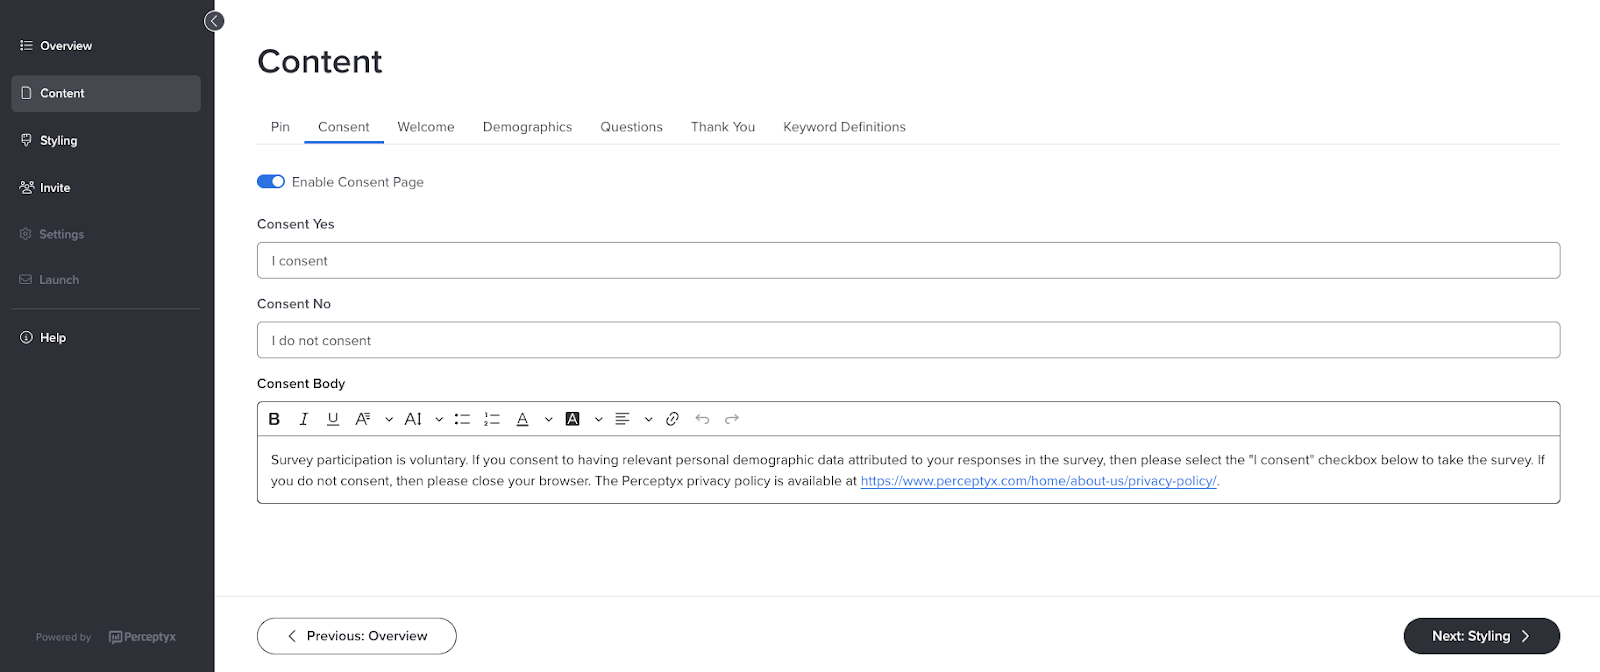Click the font color icon
This screenshot has width=1600, height=672.
point(522,419)
